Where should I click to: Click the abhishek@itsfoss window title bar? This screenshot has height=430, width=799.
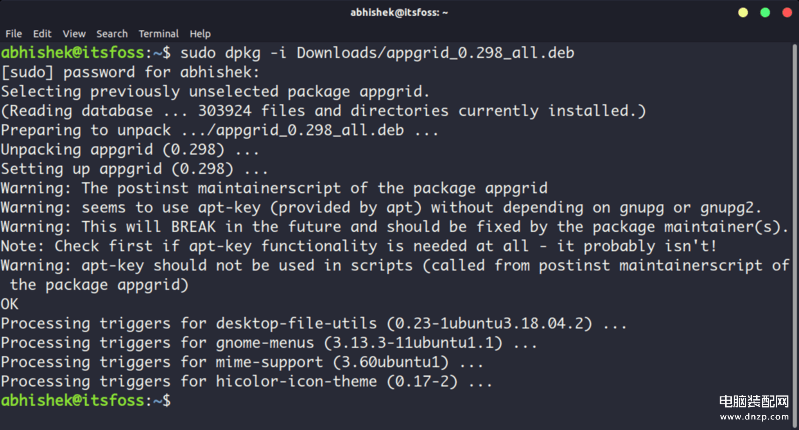point(399,12)
